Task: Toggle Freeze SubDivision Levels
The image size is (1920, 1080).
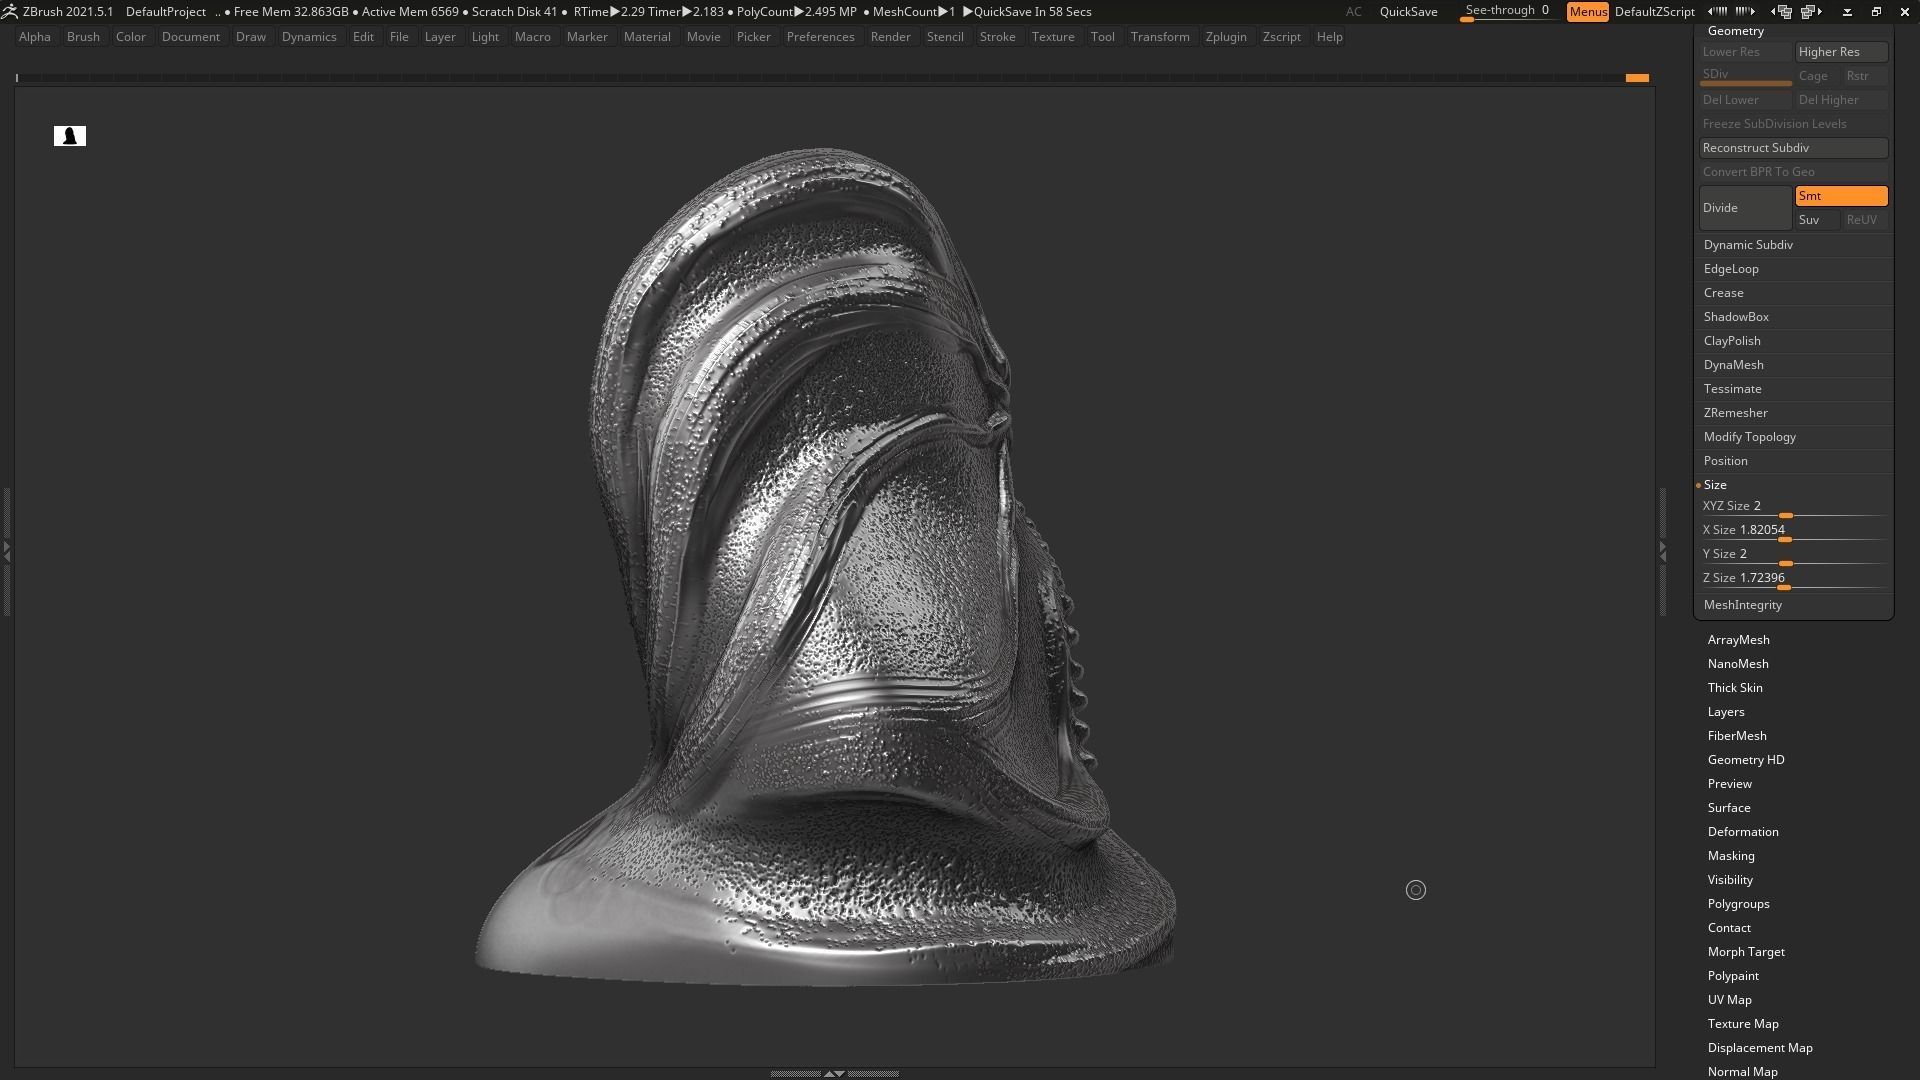Action: [1793, 124]
